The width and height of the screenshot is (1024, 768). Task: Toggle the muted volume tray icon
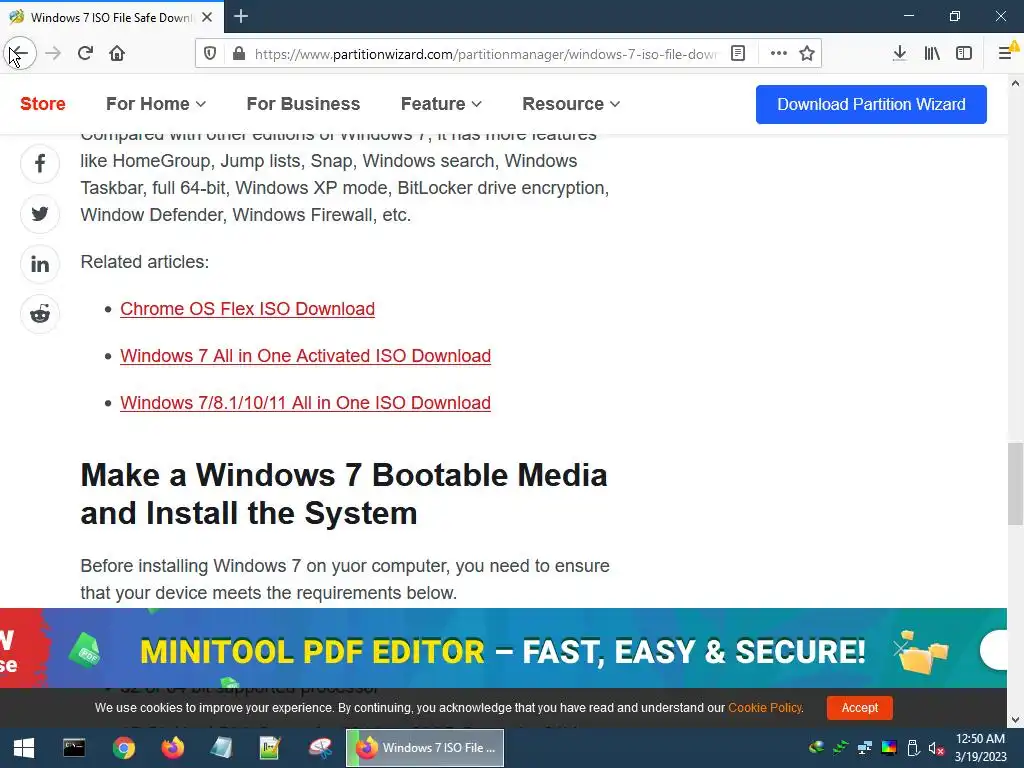pos(936,748)
